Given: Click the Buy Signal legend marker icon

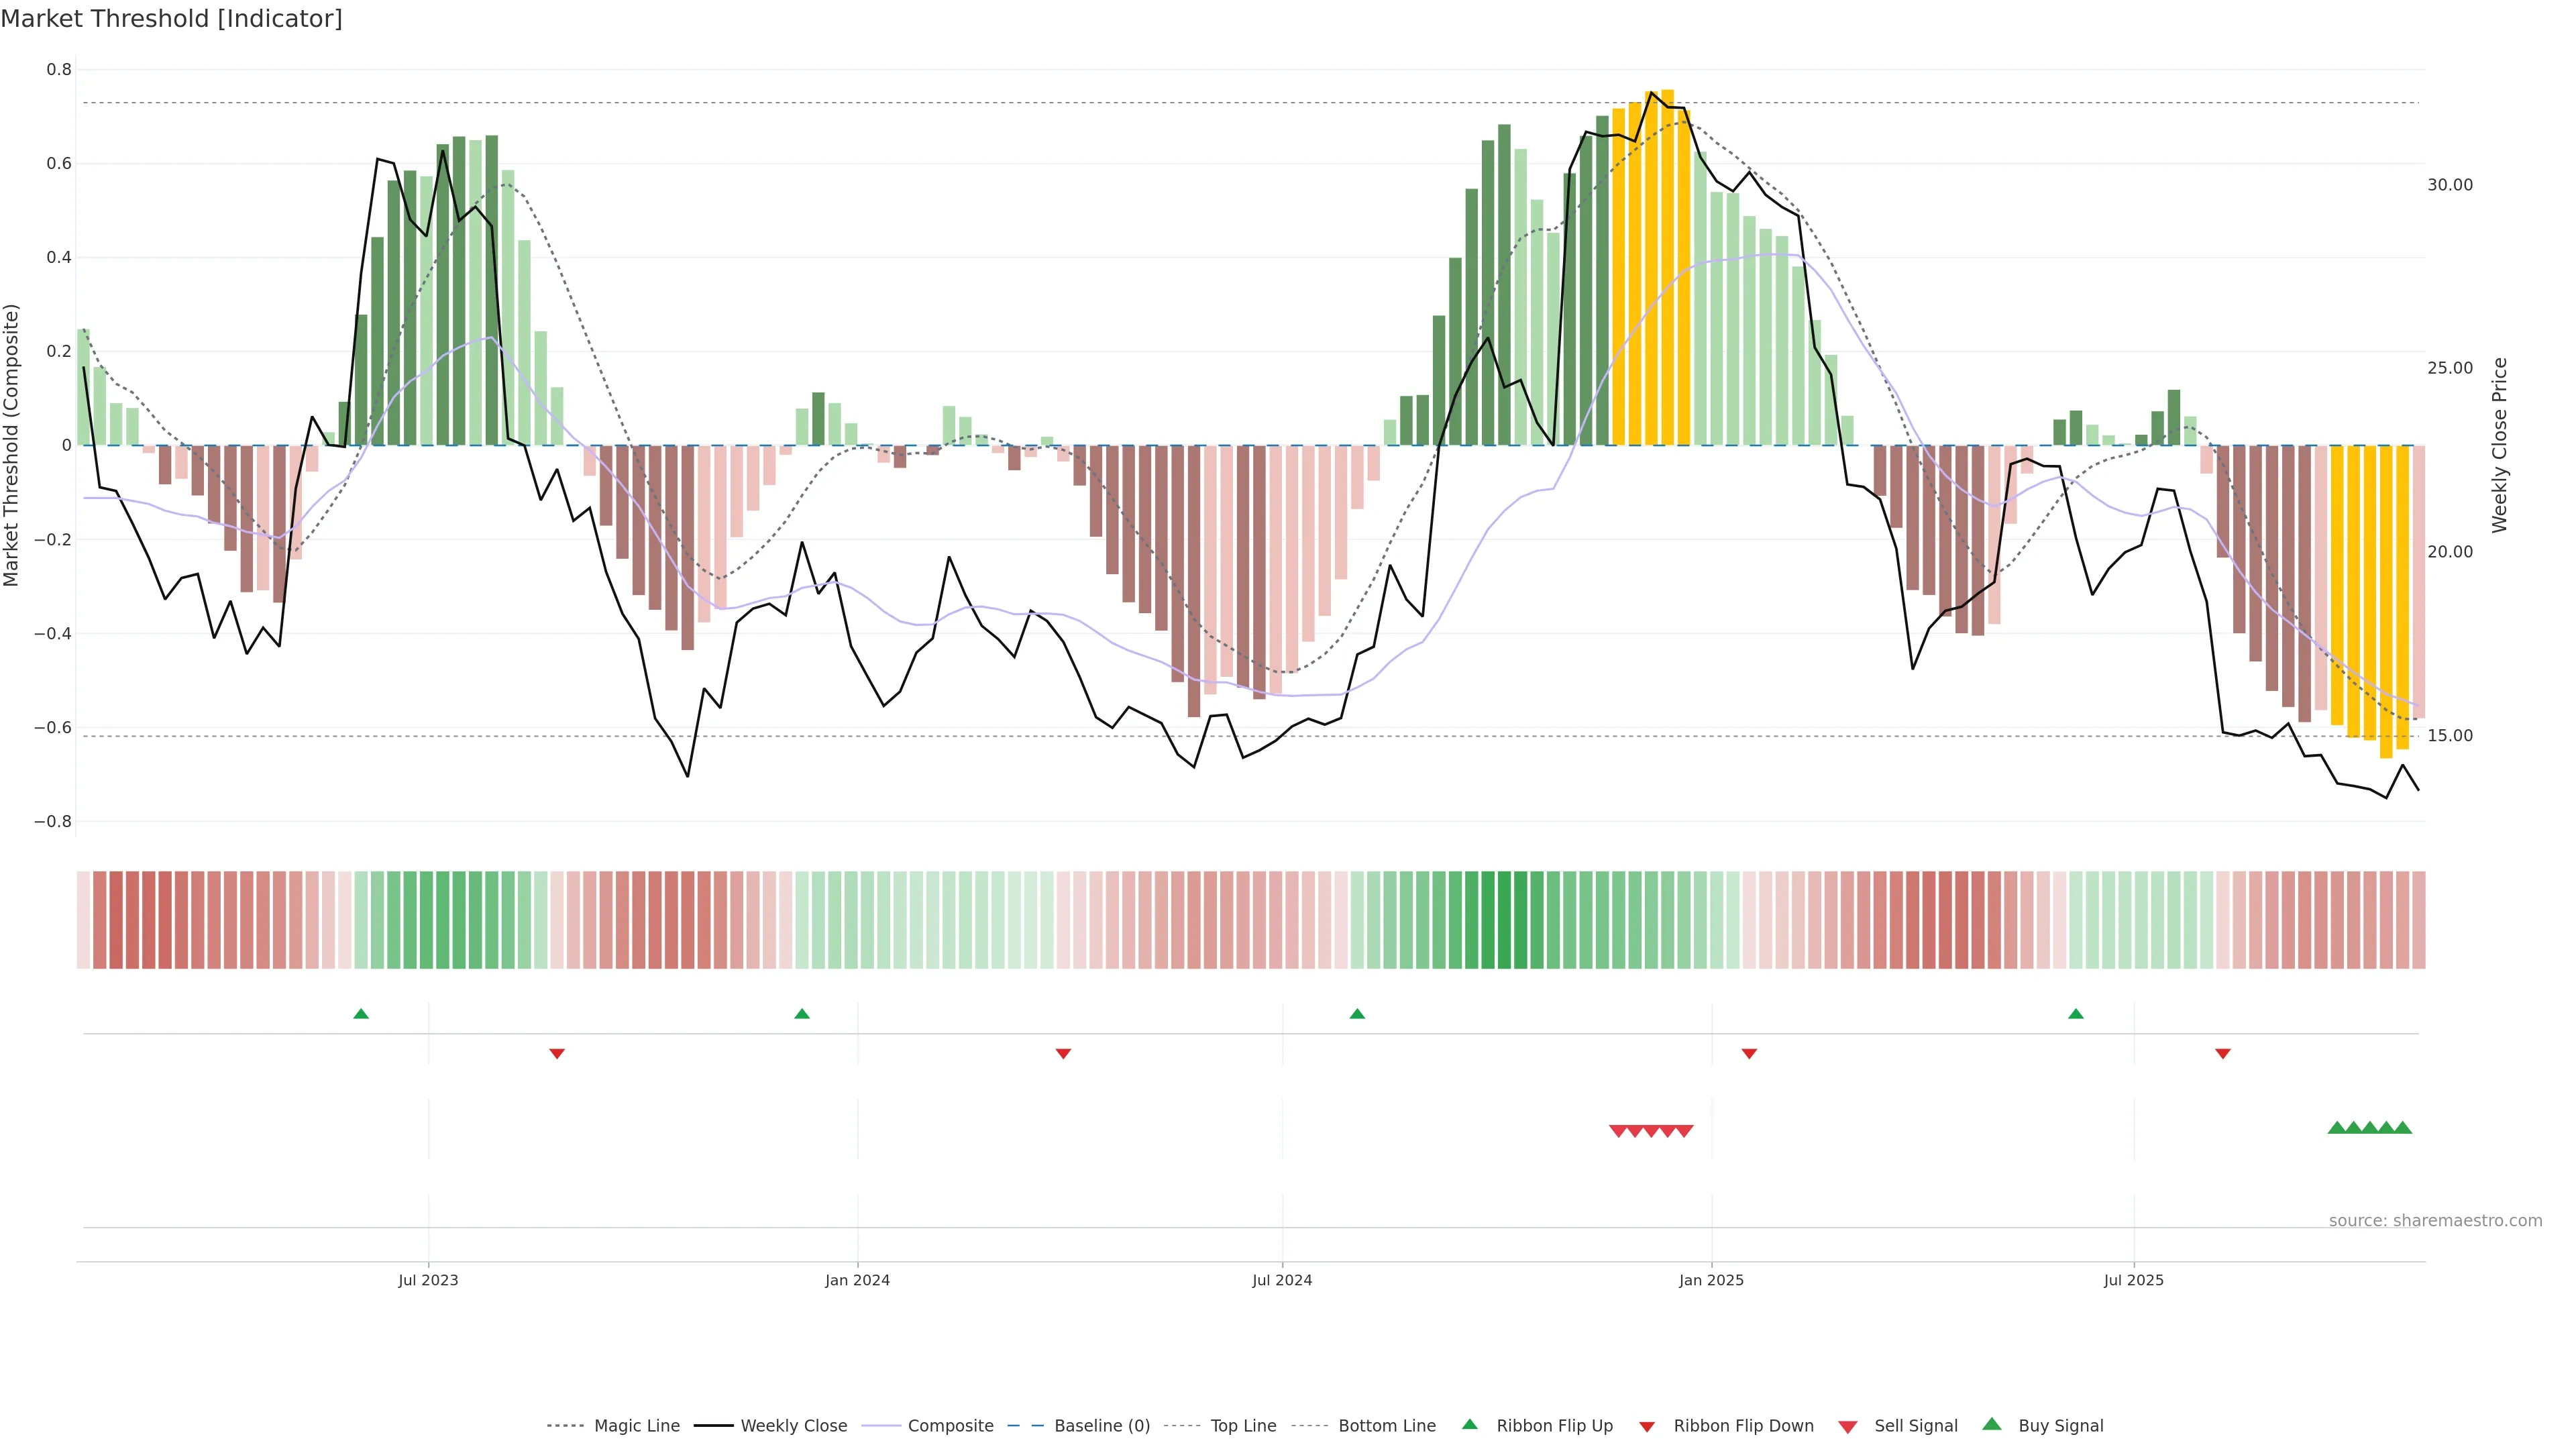Looking at the screenshot, I should coord(1992,1424).
